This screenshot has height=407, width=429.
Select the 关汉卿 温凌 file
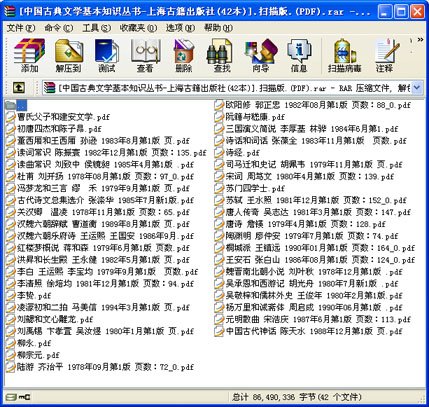click(x=98, y=212)
